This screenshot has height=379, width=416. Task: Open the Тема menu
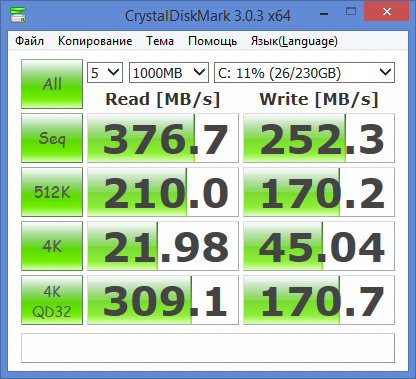[x=160, y=41]
